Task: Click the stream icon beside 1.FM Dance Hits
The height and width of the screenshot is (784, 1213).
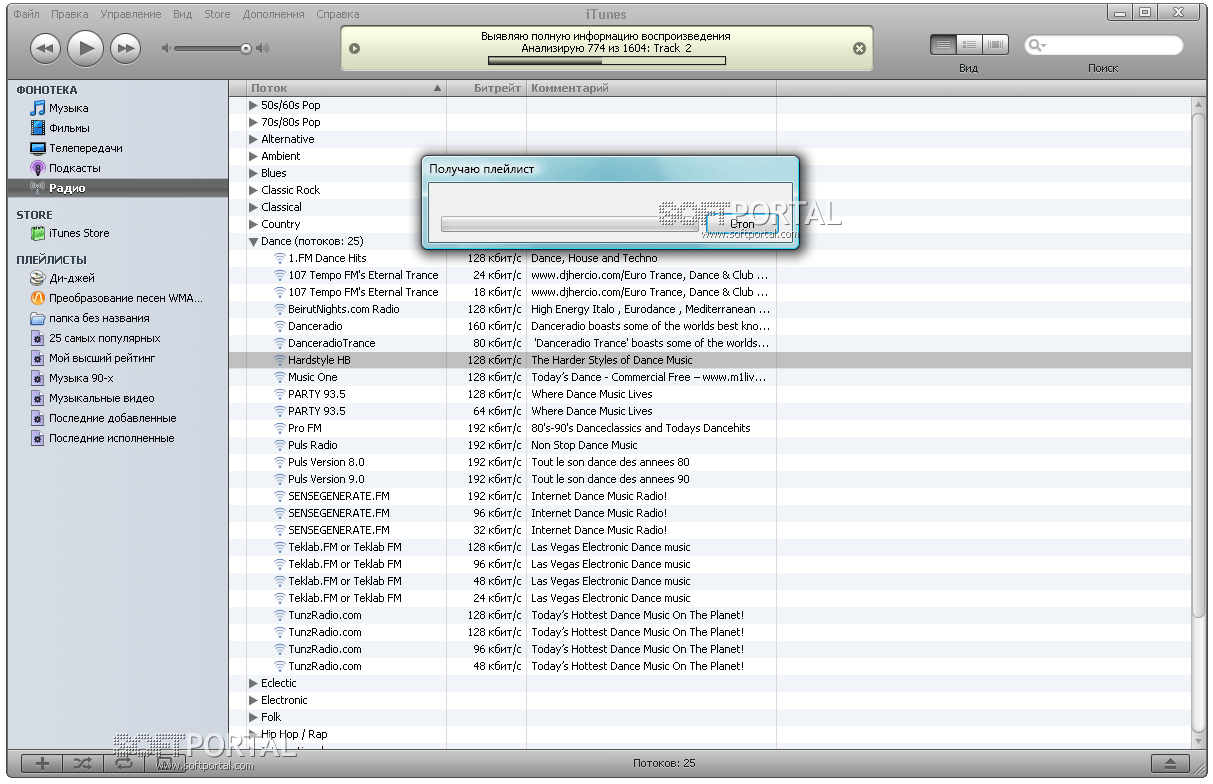Action: [x=280, y=258]
